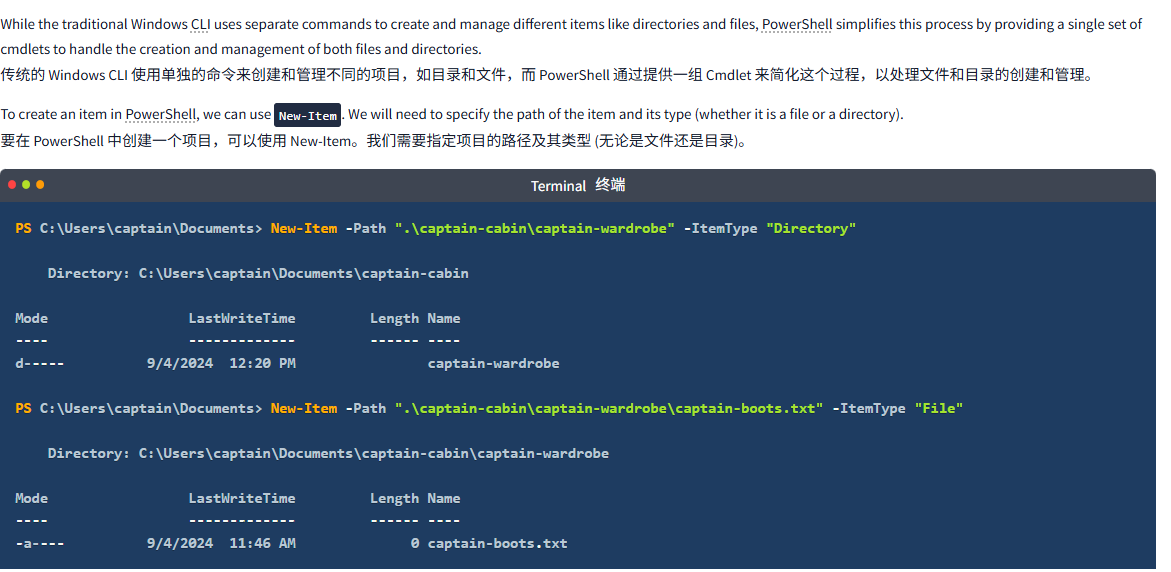Click the orange "New-Item" in the second terminal command

click(x=304, y=408)
